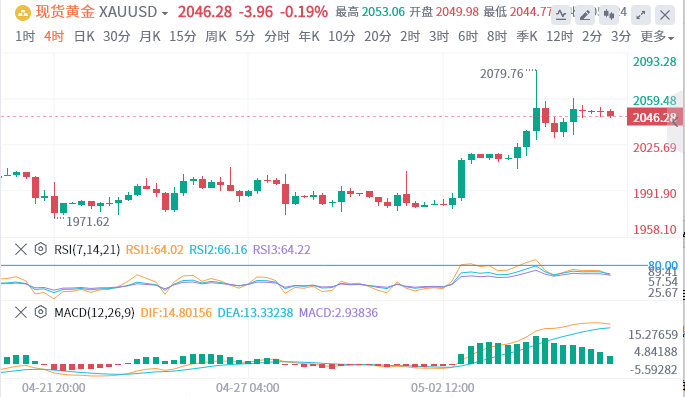
Task: Click the RSI3:64.22 value
Action: click(282, 250)
